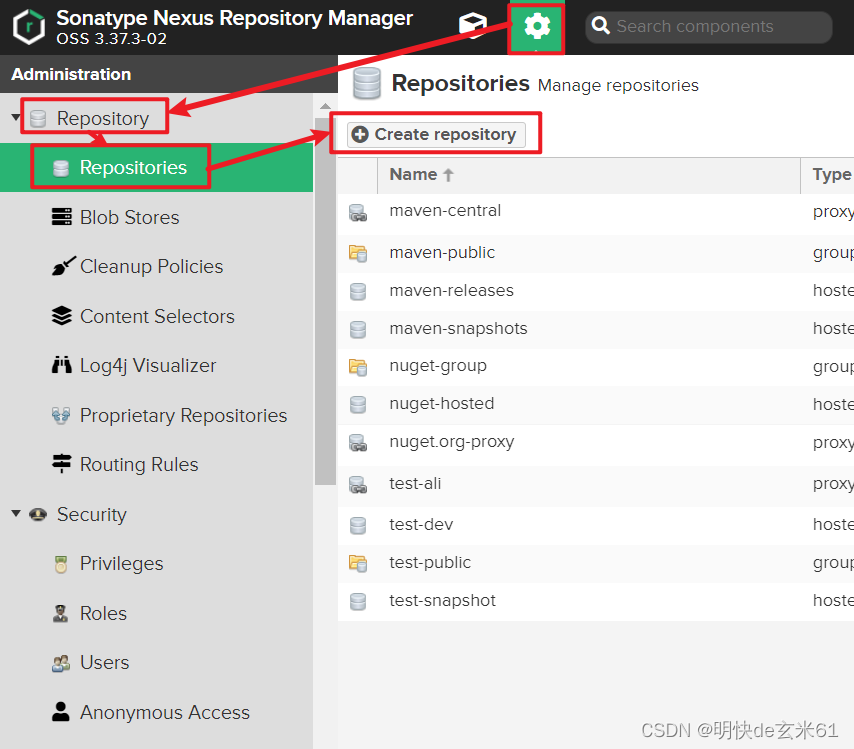854x749 pixels.
Task: Click the Security policeman hat icon
Action: pos(38,514)
